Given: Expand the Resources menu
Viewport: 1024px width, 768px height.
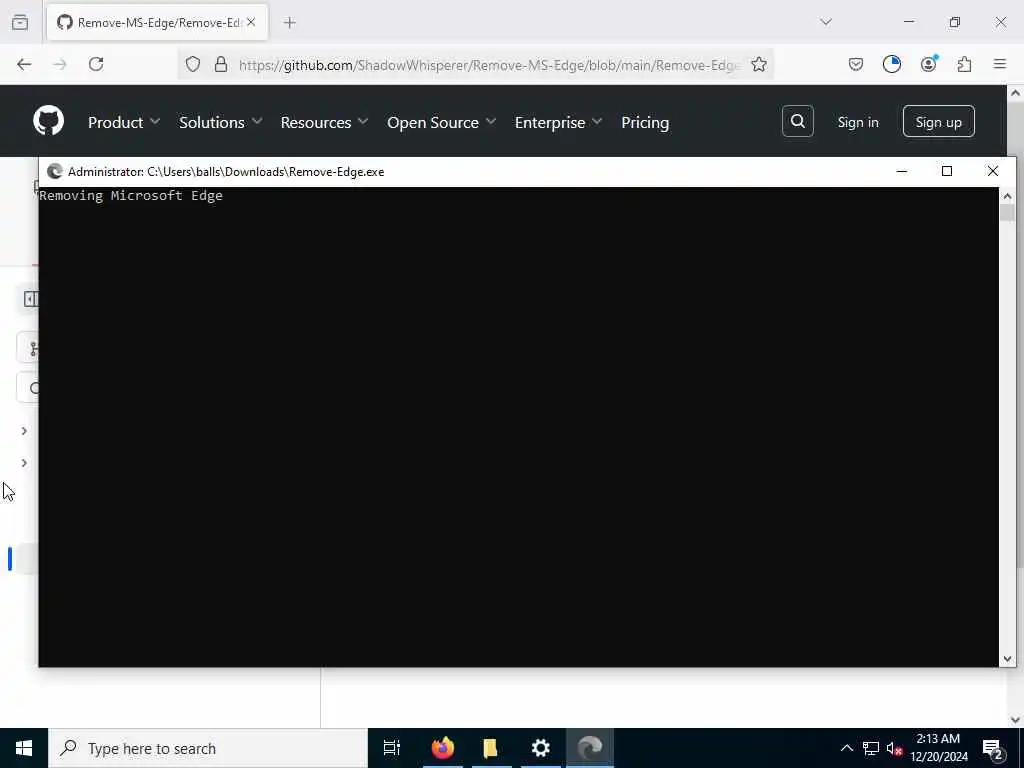Looking at the screenshot, I should (x=324, y=122).
